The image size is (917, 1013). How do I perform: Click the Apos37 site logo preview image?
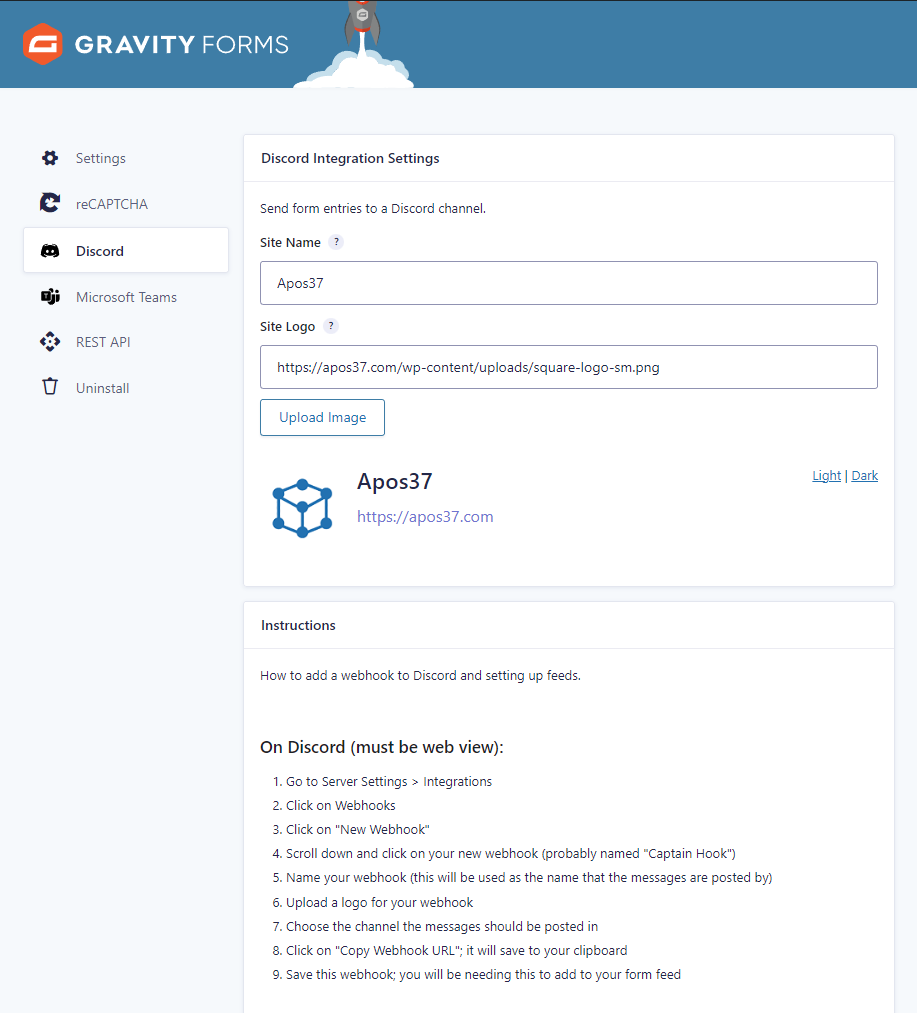301,507
